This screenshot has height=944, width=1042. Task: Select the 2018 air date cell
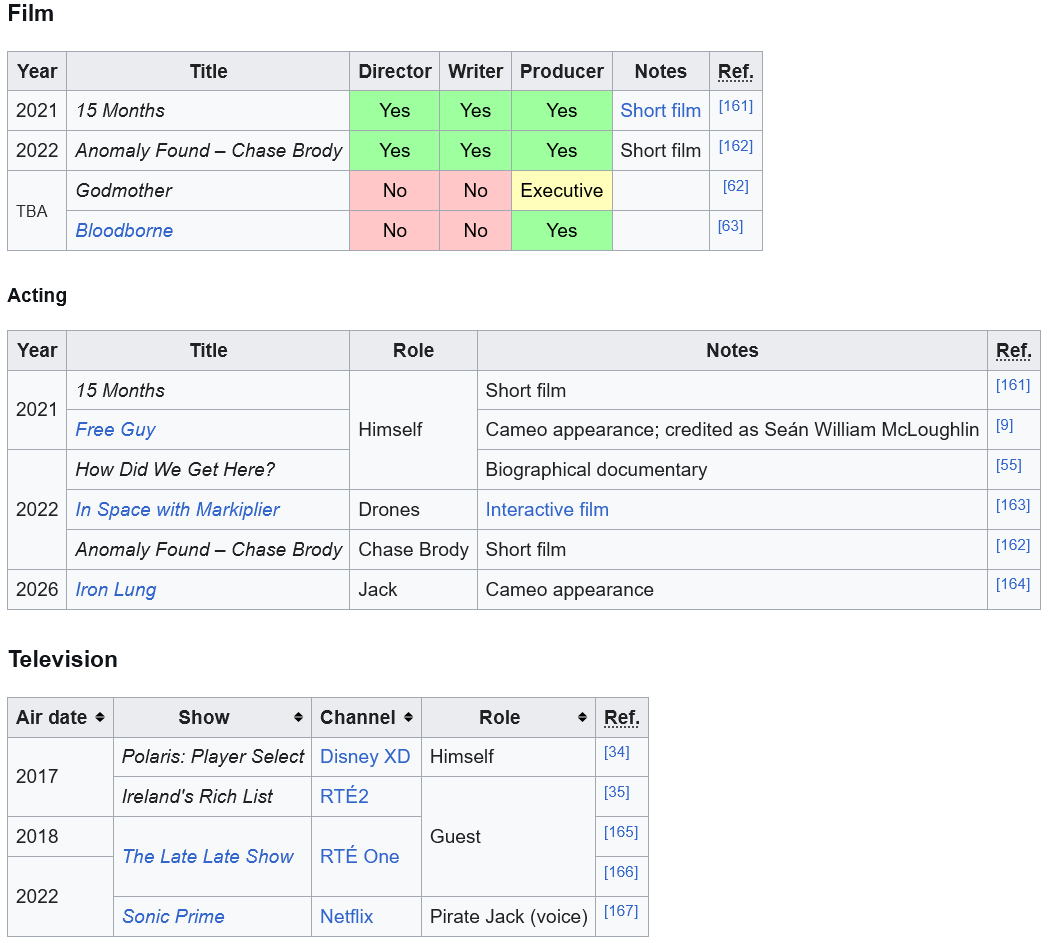click(60, 836)
